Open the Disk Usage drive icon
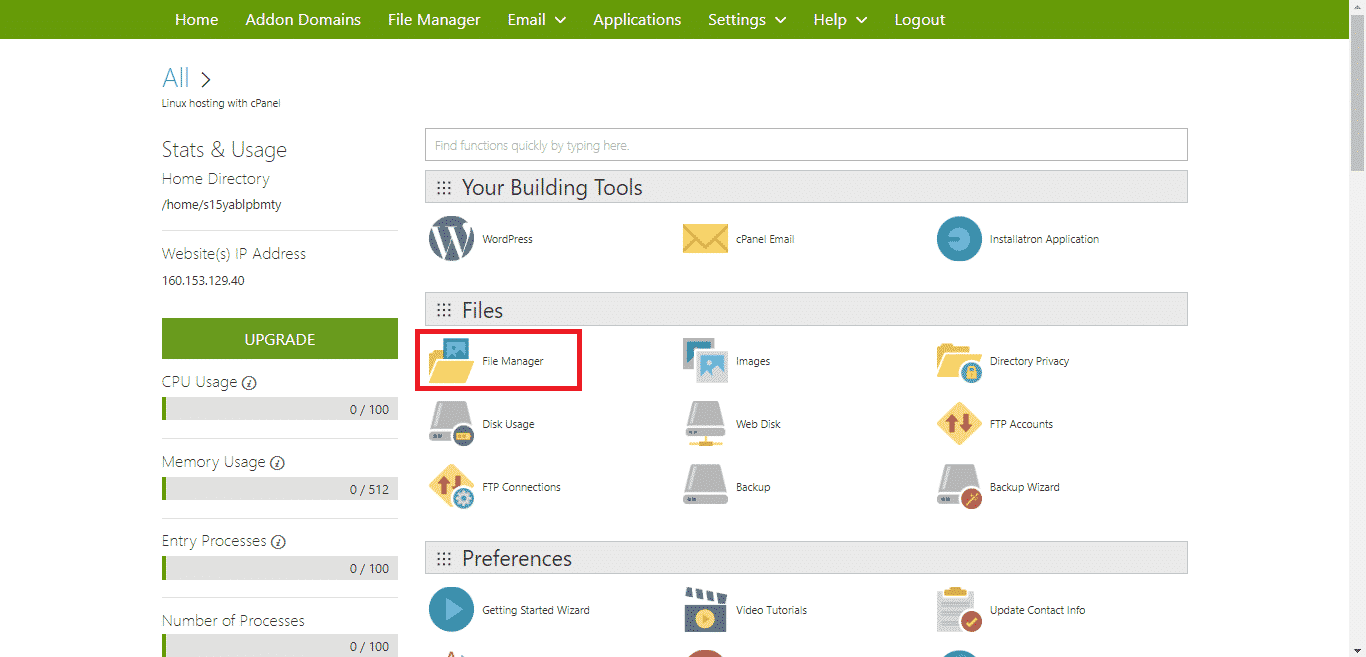The height and width of the screenshot is (657, 1366). [451, 424]
